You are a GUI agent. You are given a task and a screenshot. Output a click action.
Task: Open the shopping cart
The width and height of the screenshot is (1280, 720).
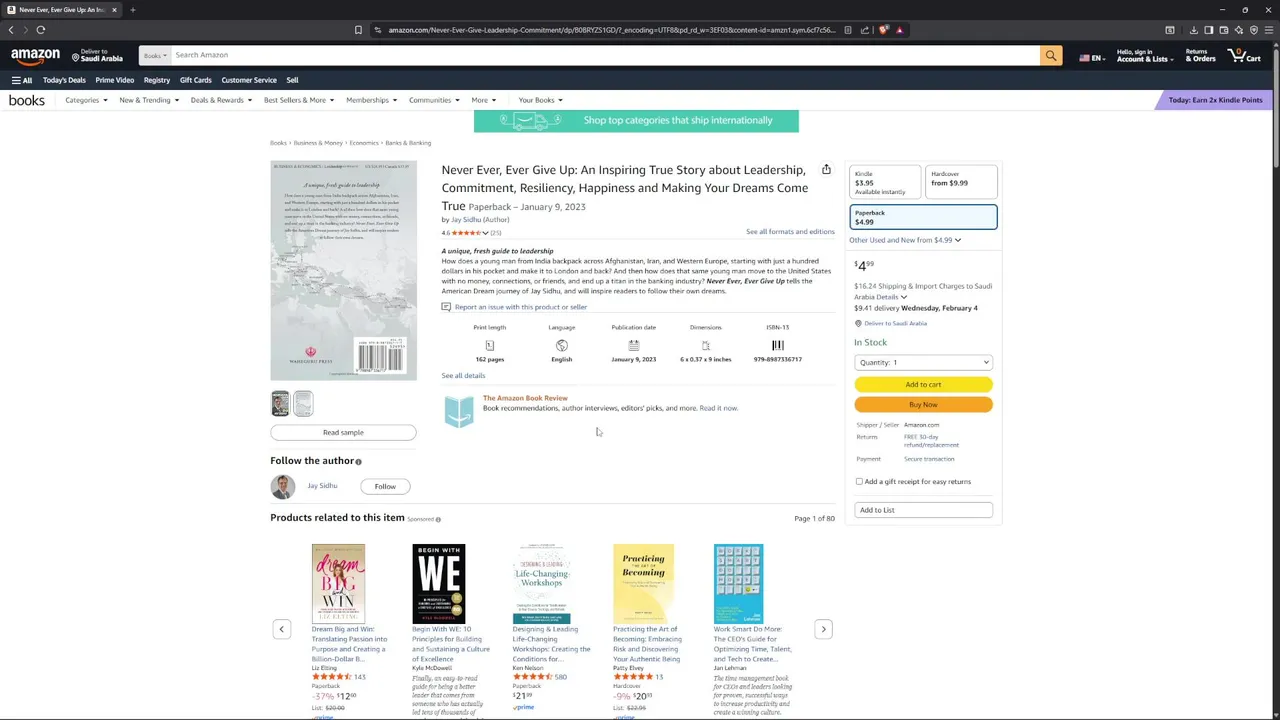(1244, 56)
